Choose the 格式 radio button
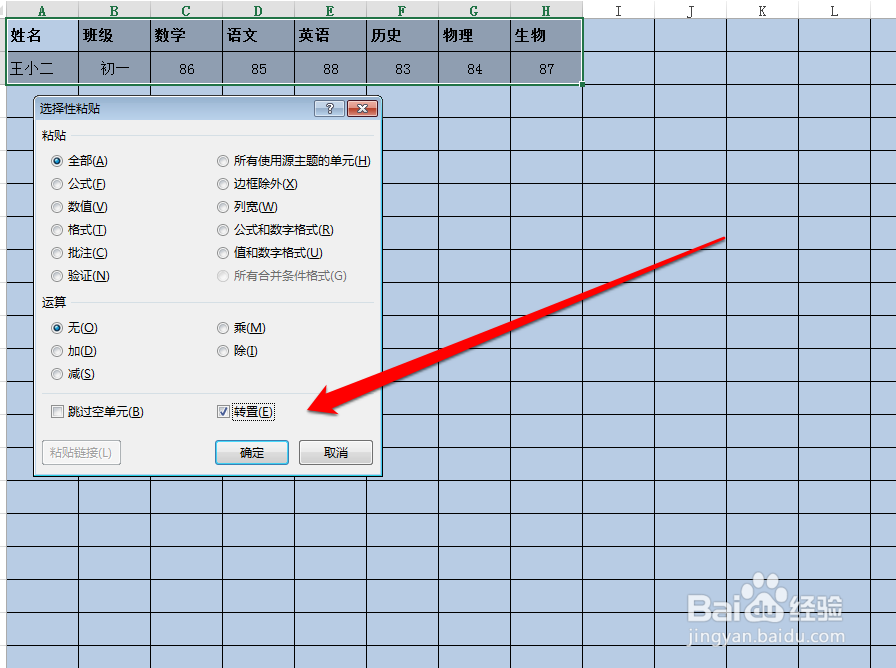896x668 pixels. tap(57, 229)
